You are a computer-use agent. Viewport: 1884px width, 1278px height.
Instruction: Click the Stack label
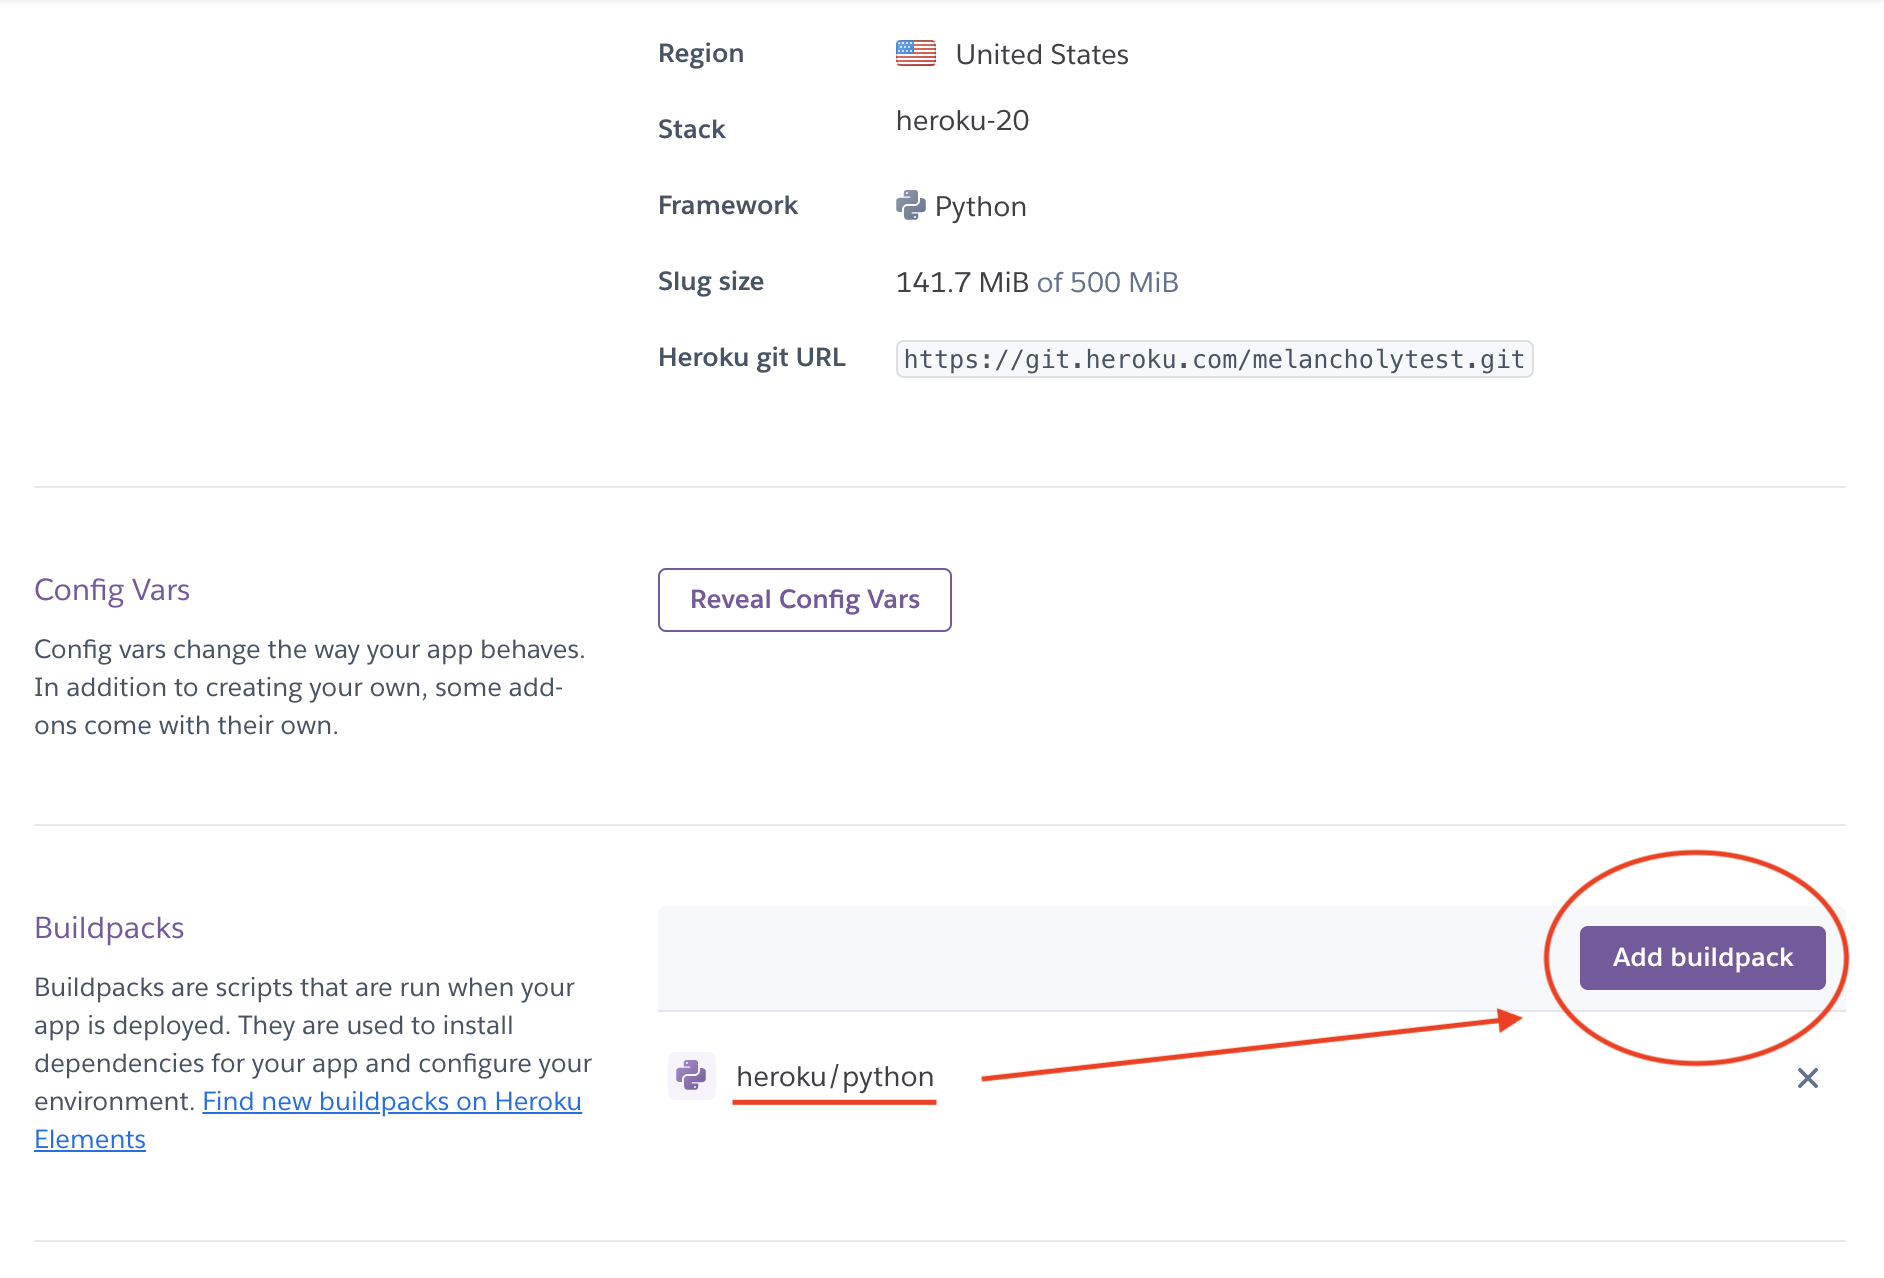tap(692, 129)
